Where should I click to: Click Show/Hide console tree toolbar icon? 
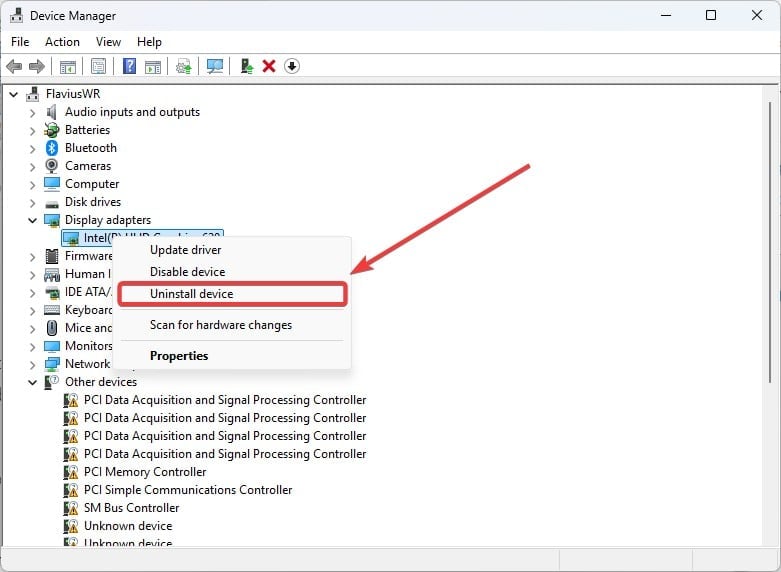(68, 66)
